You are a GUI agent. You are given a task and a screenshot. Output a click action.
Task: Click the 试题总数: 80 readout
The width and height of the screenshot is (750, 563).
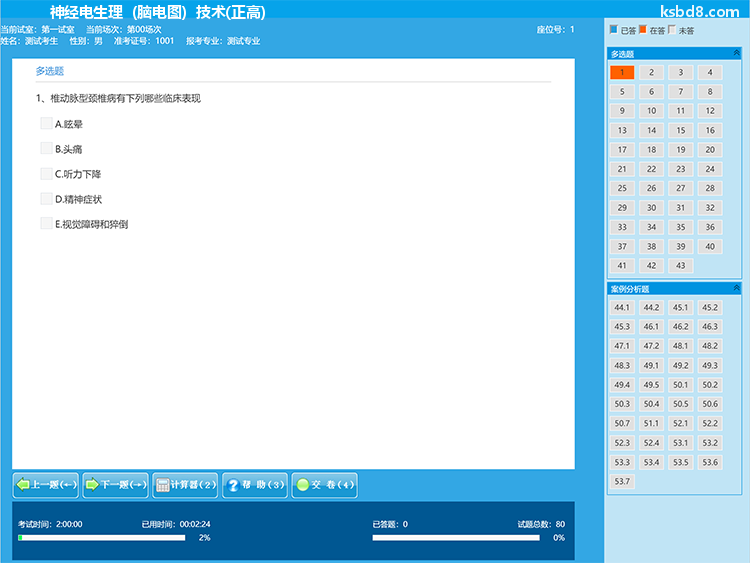541,524
